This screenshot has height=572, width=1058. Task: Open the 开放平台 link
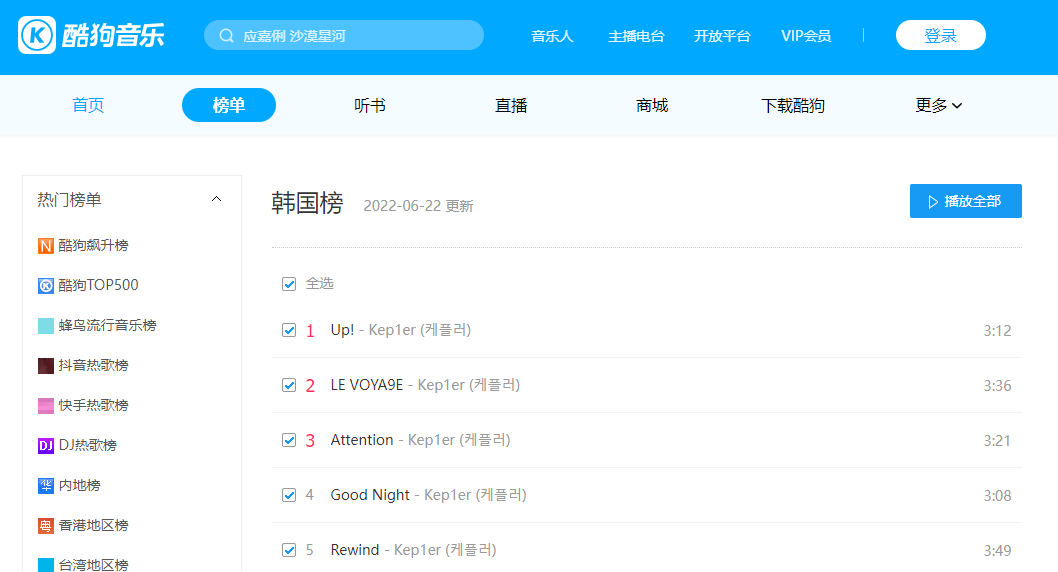(x=722, y=36)
